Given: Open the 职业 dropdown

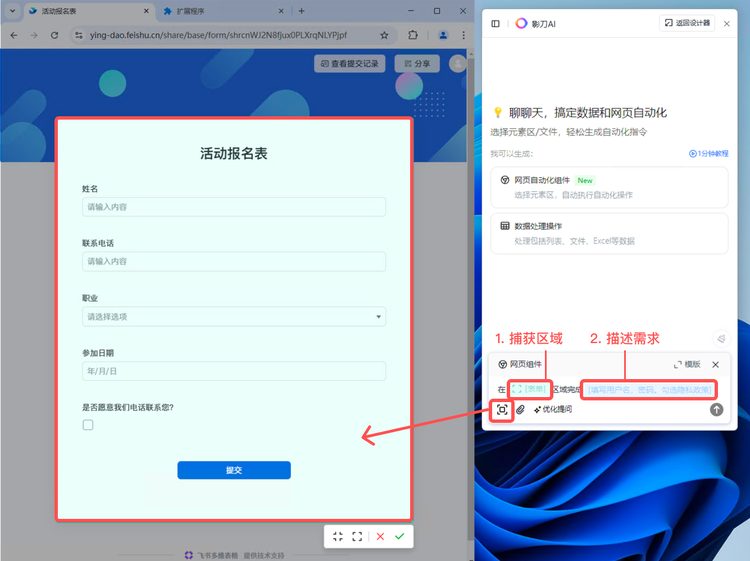Looking at the screenshot, I should (234, 316).
